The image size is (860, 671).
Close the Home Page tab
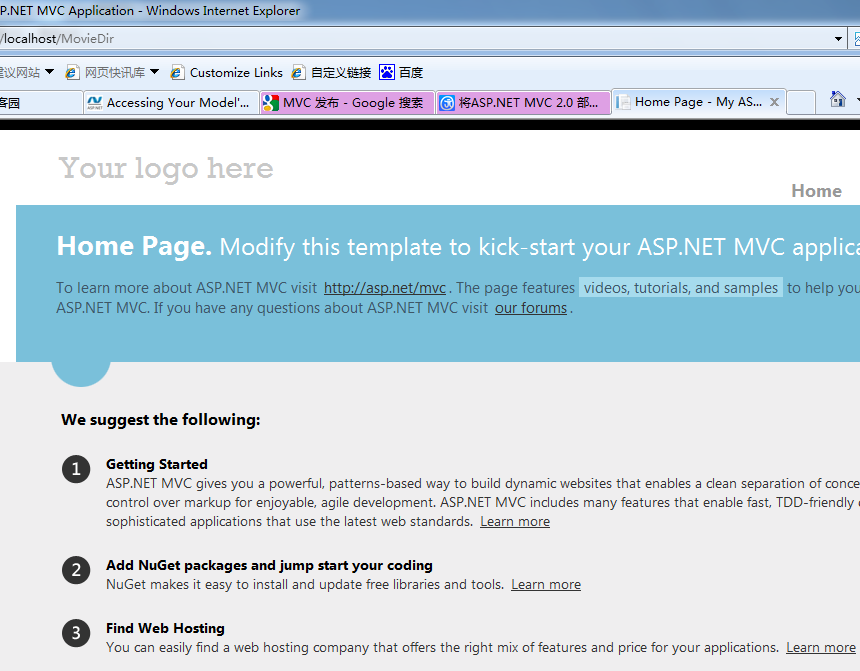point(774,102)
